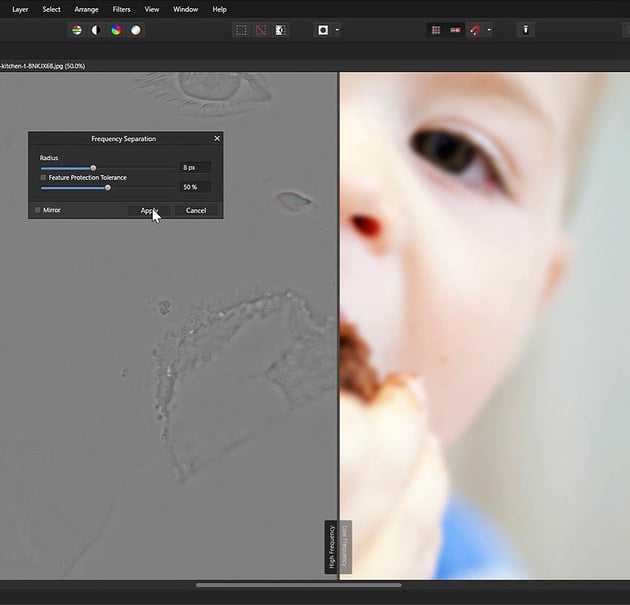Viewport: 630px width, 605px height.
Task: Click the Auto Levels toolbar icon
Action: pos(76,30)
